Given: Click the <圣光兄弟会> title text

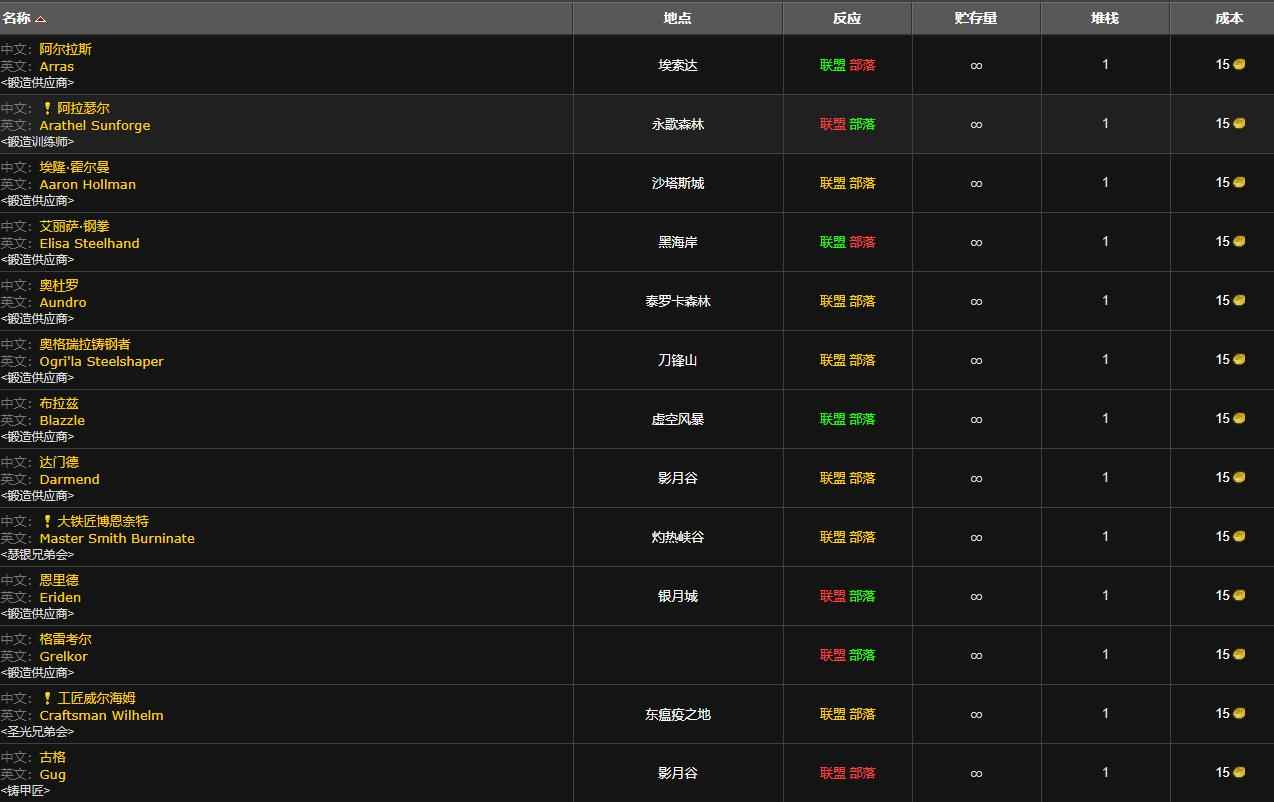Looking at the screenshot, I should pyautogui.click(x=37, y=731).
